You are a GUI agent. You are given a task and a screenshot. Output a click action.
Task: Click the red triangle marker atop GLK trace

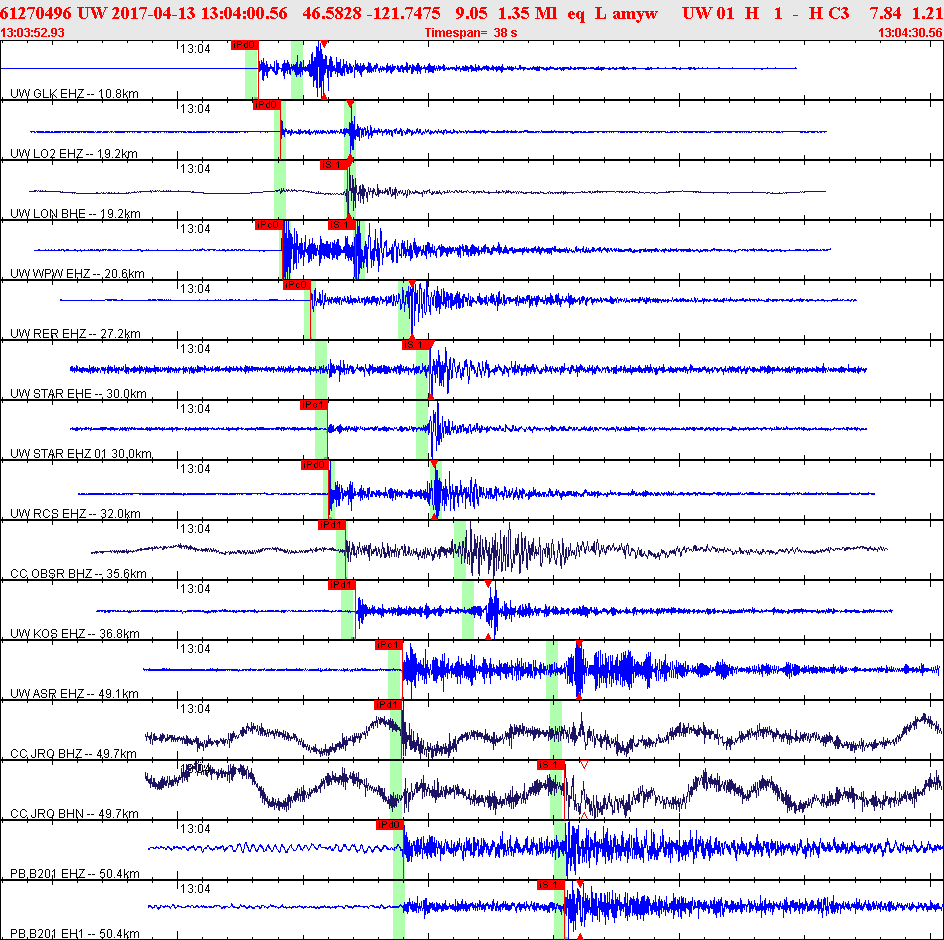coord(324,44)
